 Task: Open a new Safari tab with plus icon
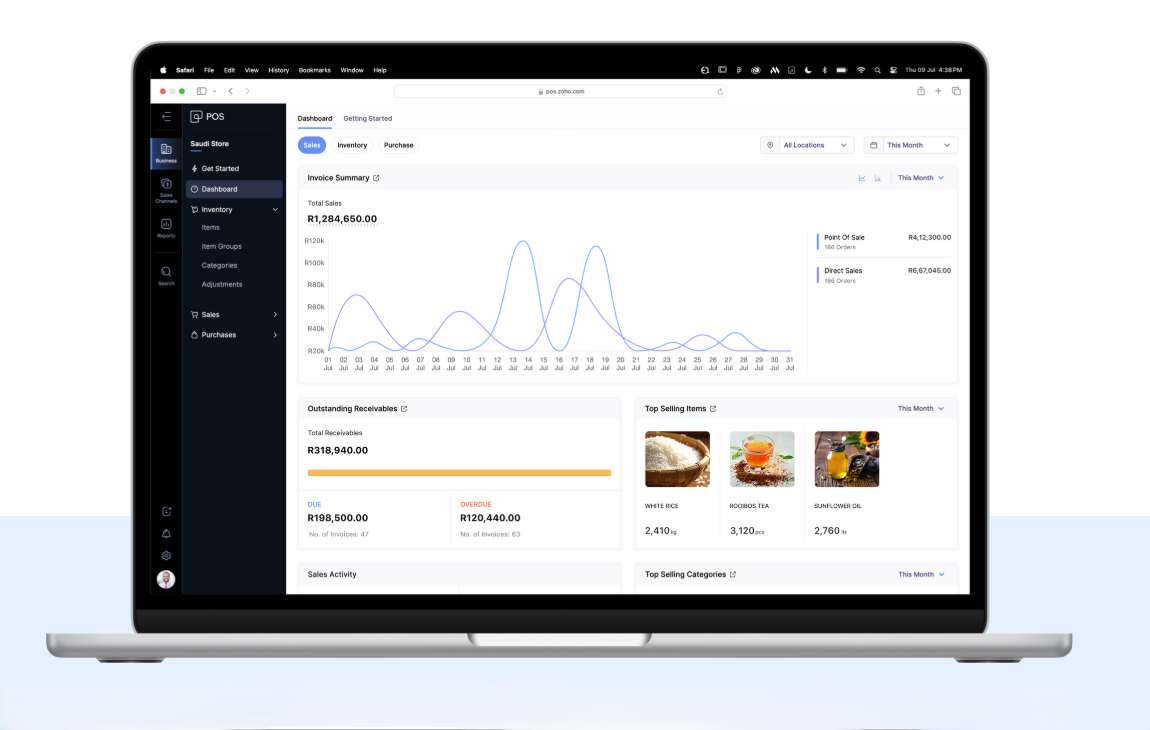click(x=938, y=91)
